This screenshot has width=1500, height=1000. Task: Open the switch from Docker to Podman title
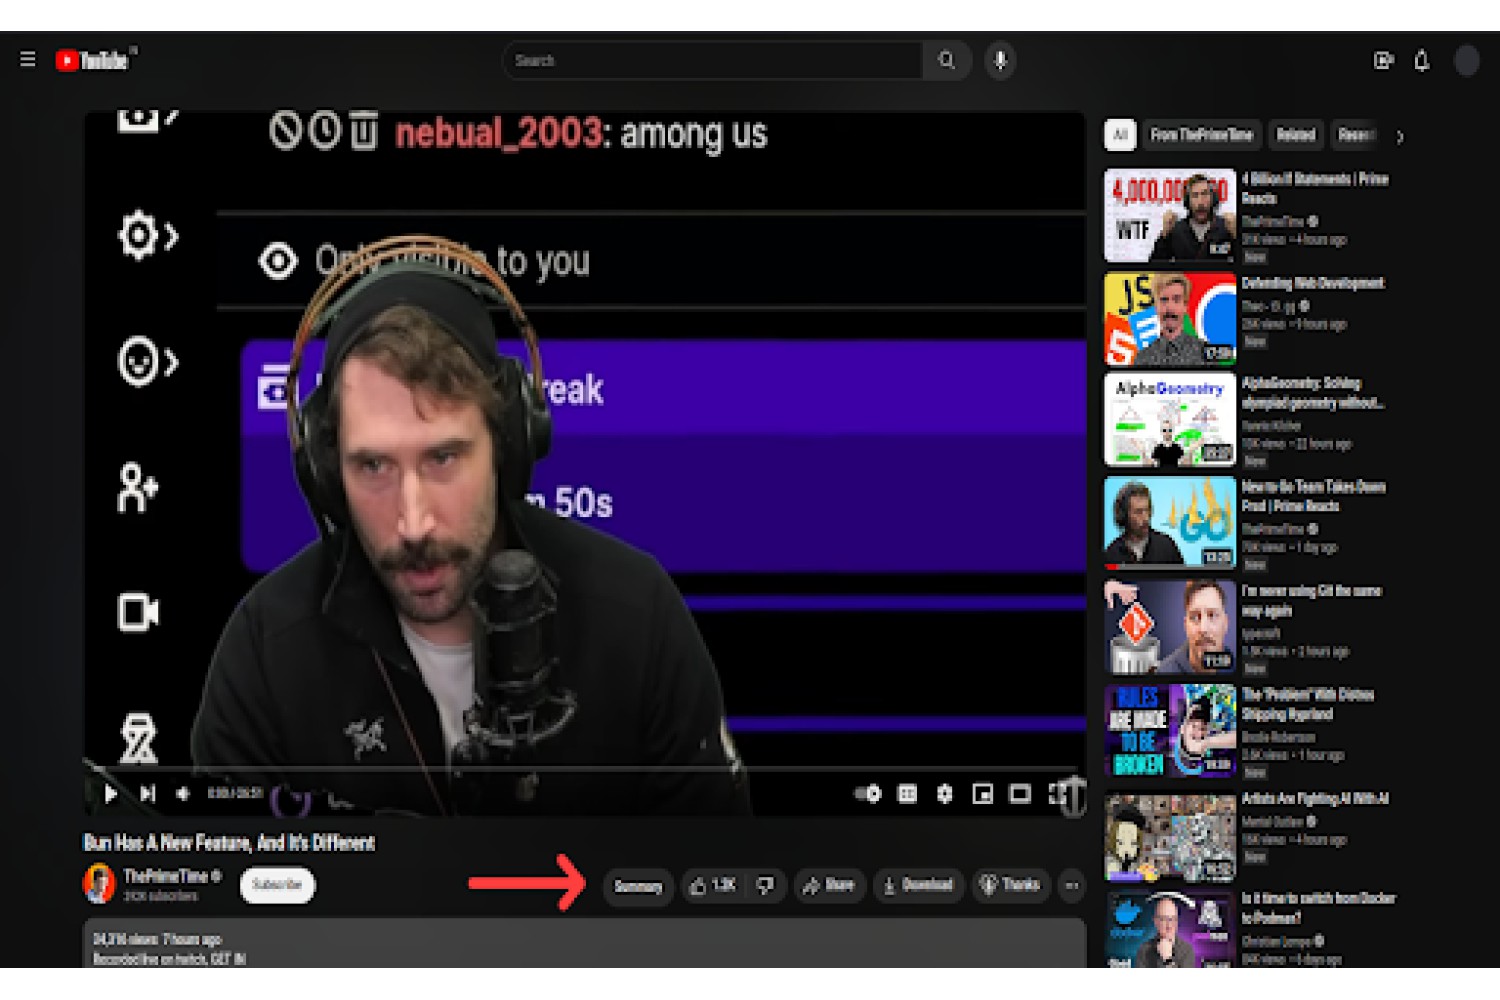click(x=1318, y=908)
